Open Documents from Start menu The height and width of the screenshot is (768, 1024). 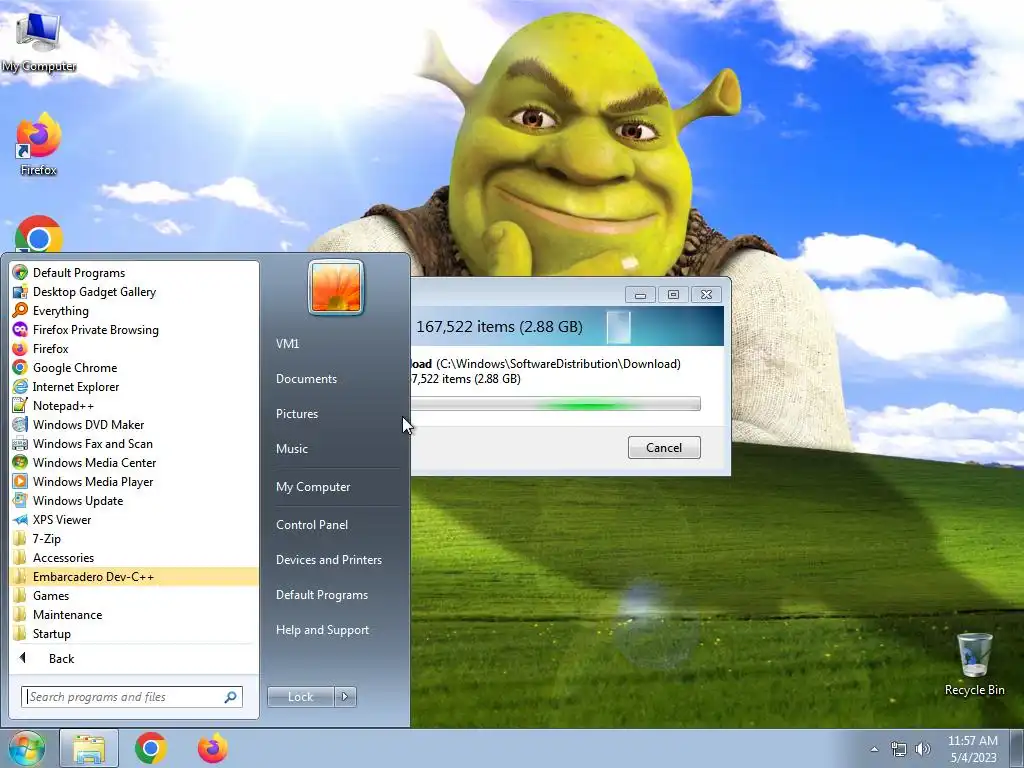[306, 379]
